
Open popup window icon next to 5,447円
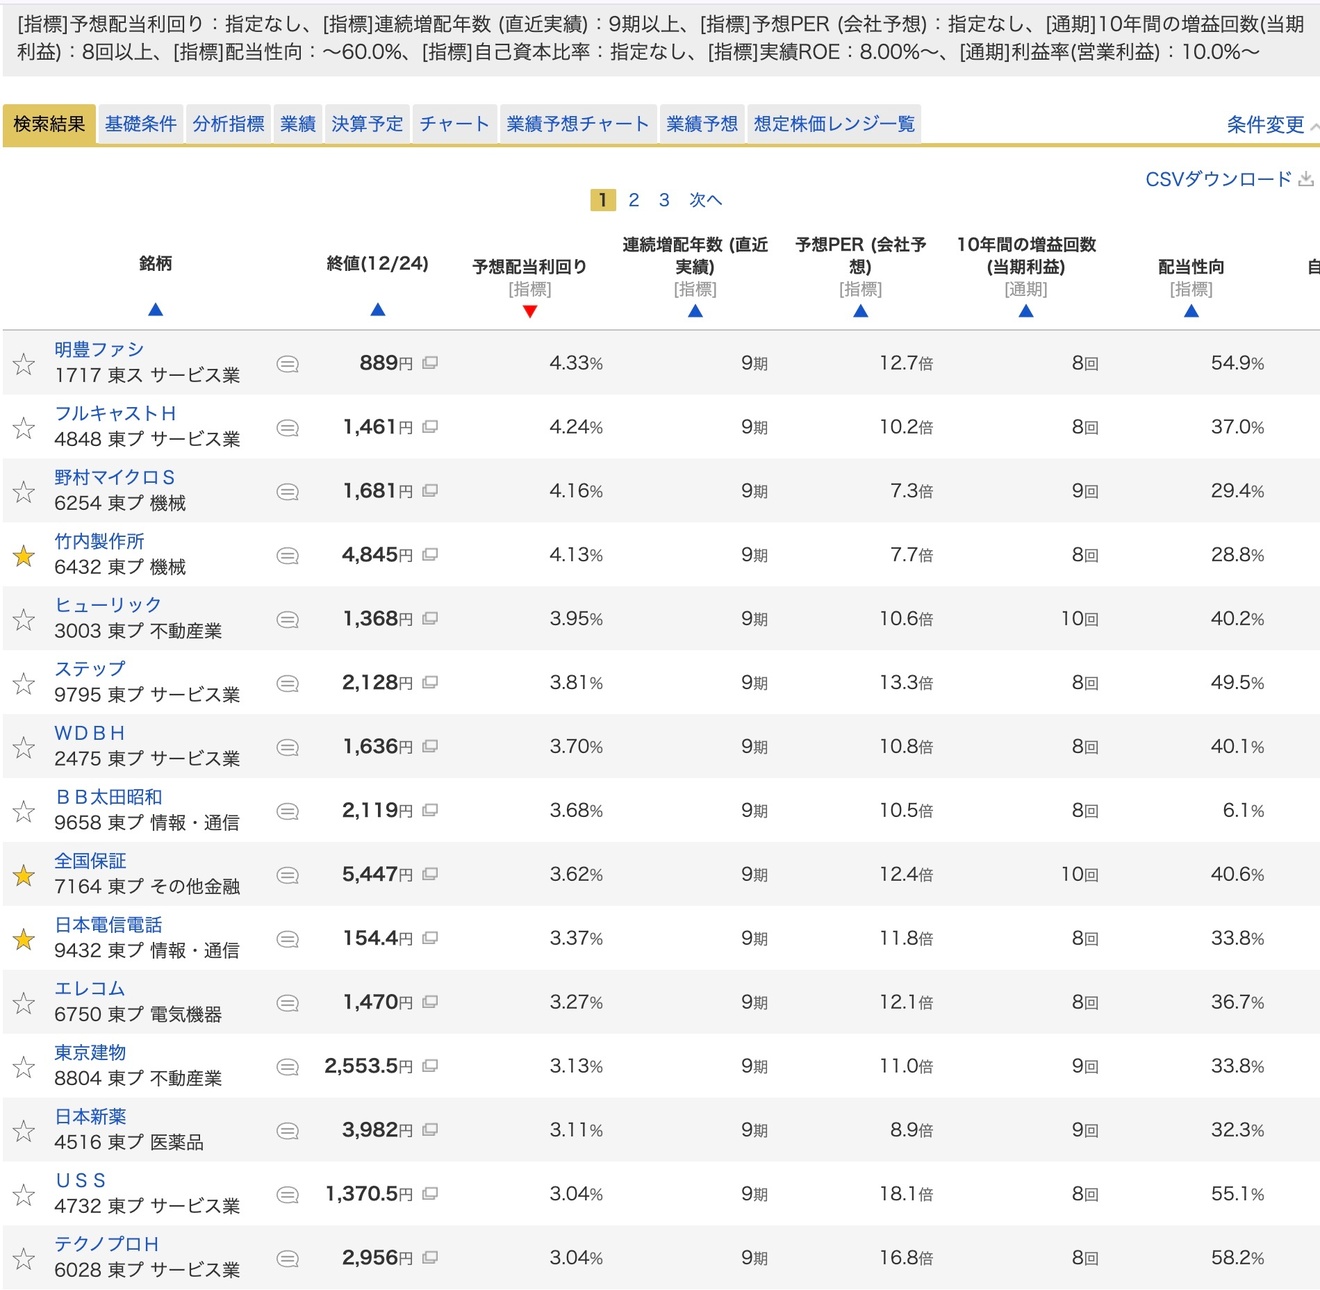(430, 874)
